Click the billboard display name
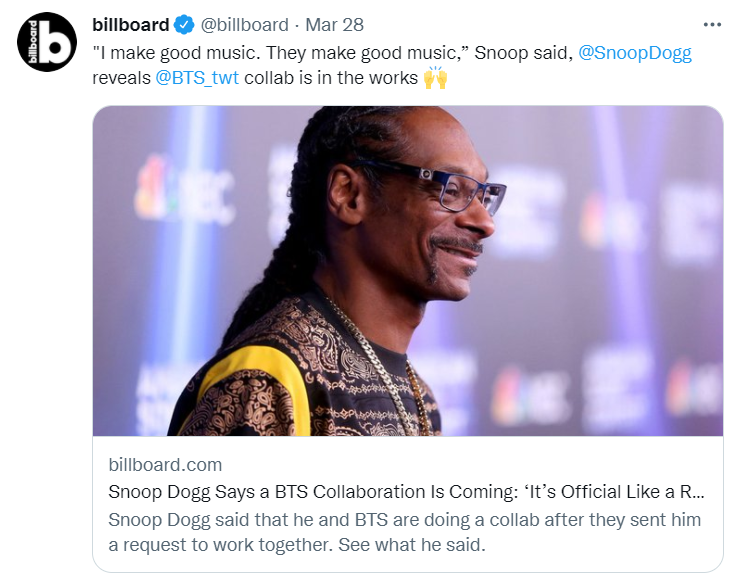This screenshot has height=573, width=745. point(131,25)
